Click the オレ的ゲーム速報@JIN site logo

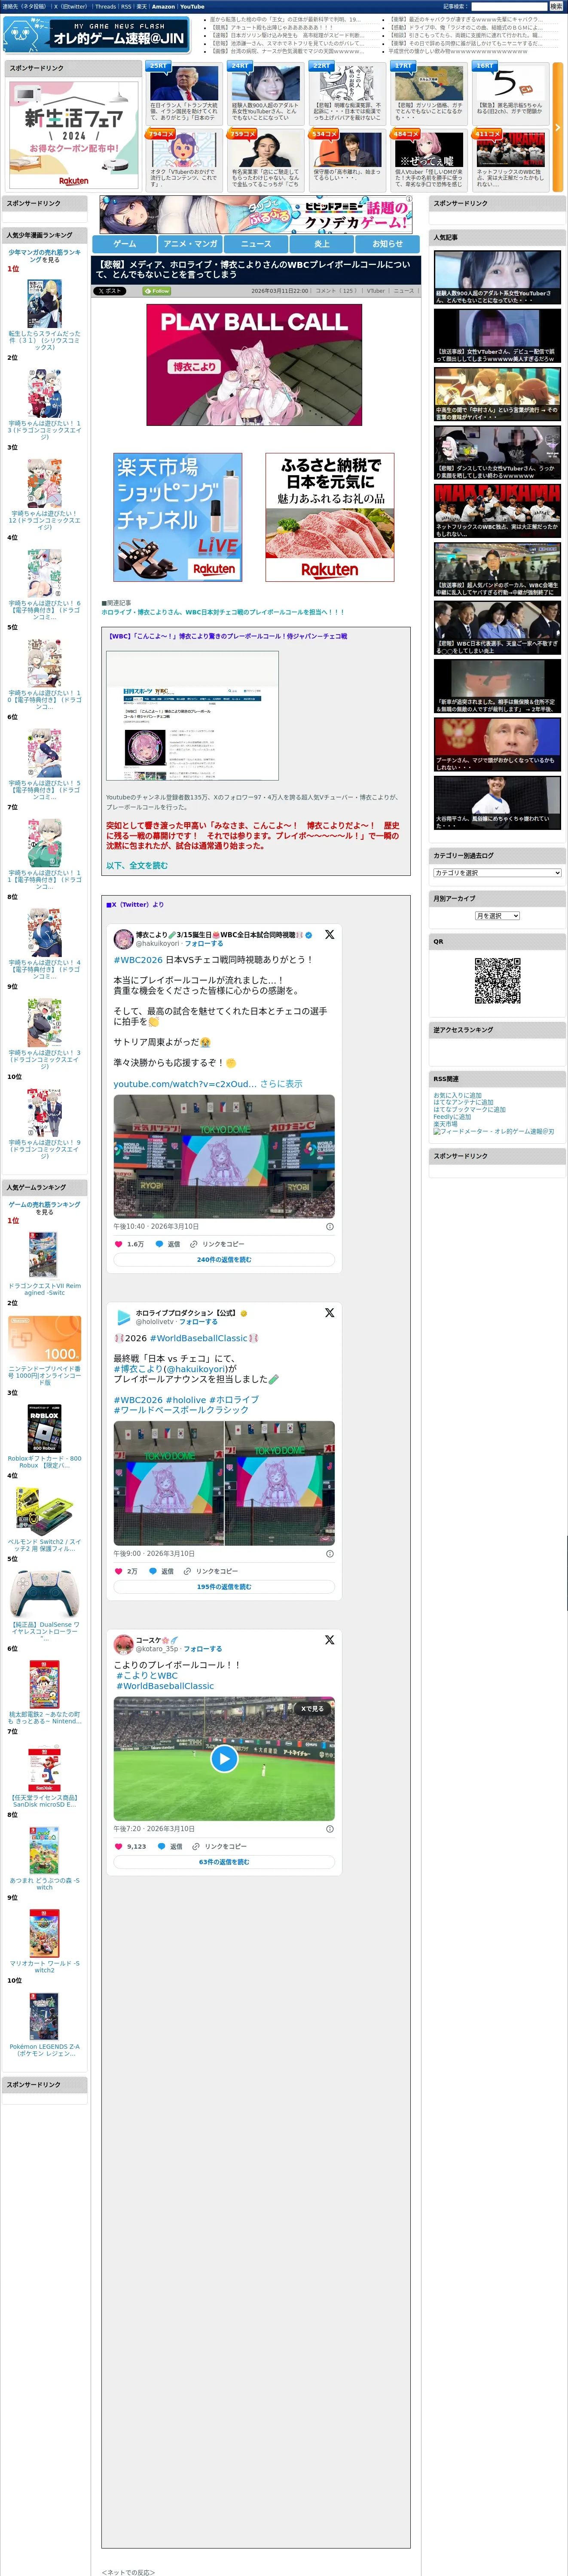click(97, 35)
